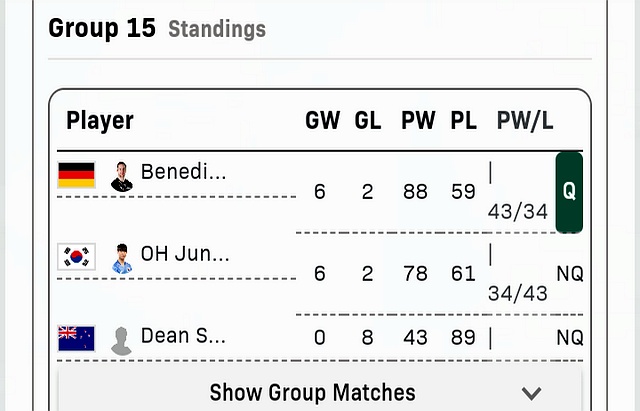Click the PW column header
The height and width of the screenshot is (411, 640).
pos(418,121)
